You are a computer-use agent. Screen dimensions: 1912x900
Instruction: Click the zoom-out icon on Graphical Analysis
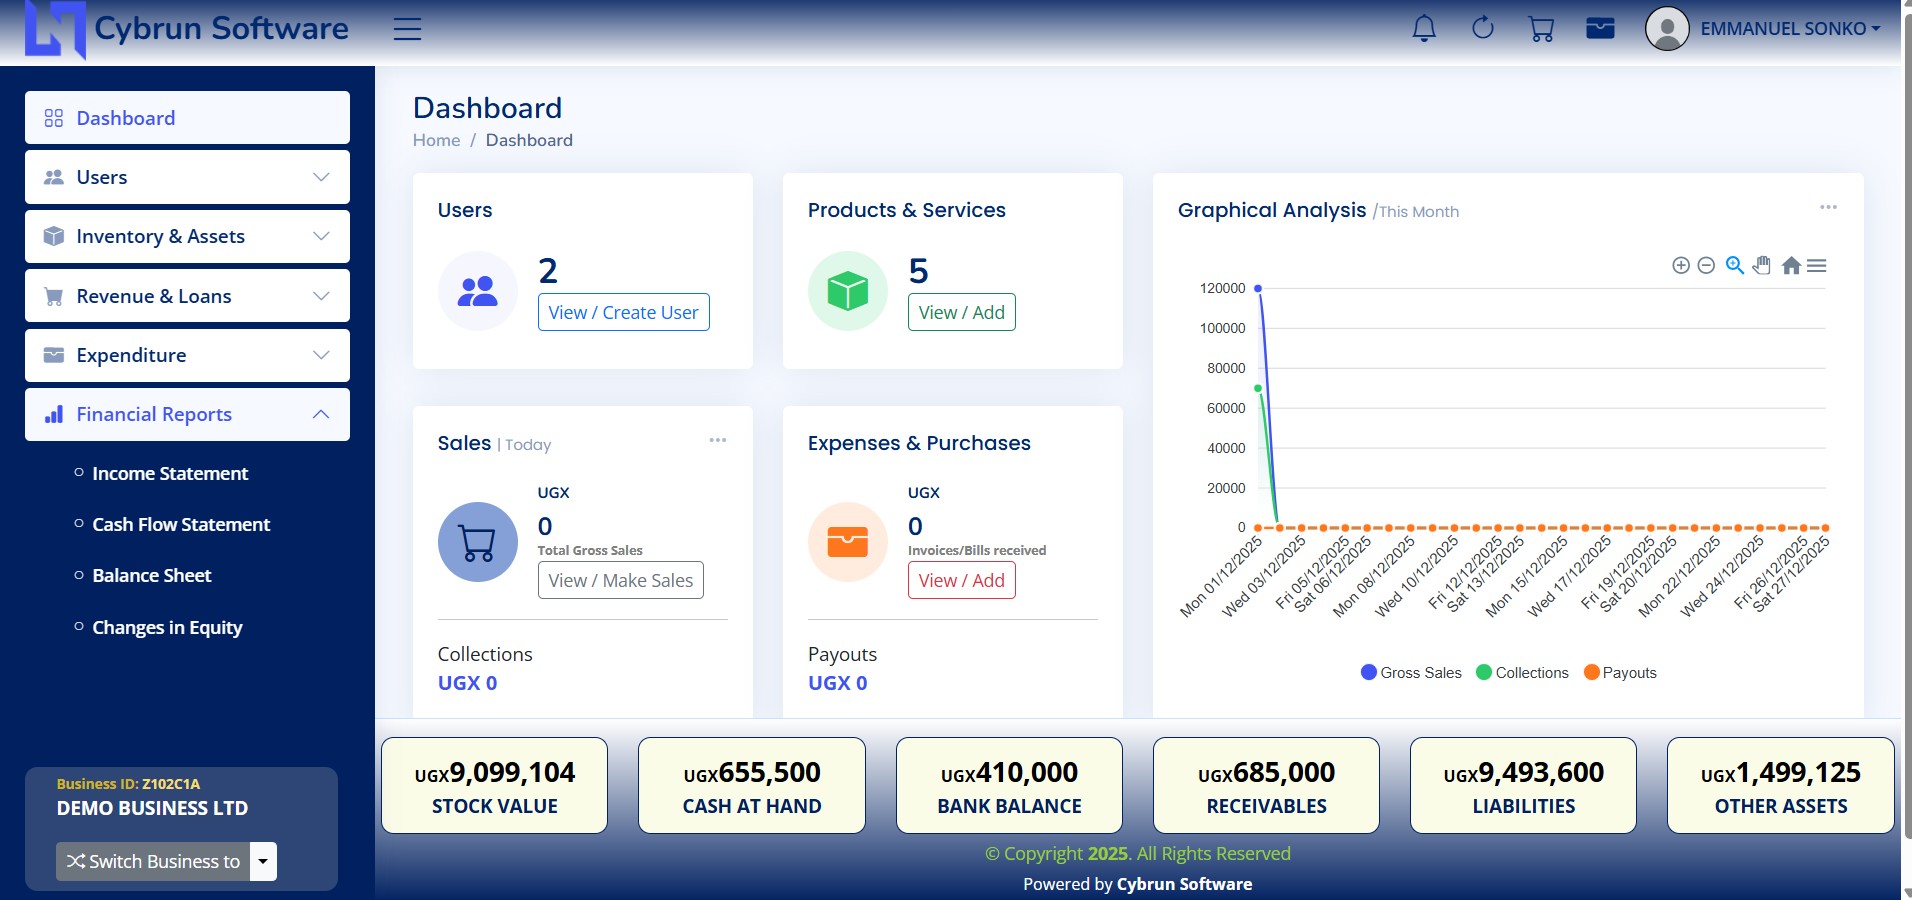click(x=1706, y=265)
